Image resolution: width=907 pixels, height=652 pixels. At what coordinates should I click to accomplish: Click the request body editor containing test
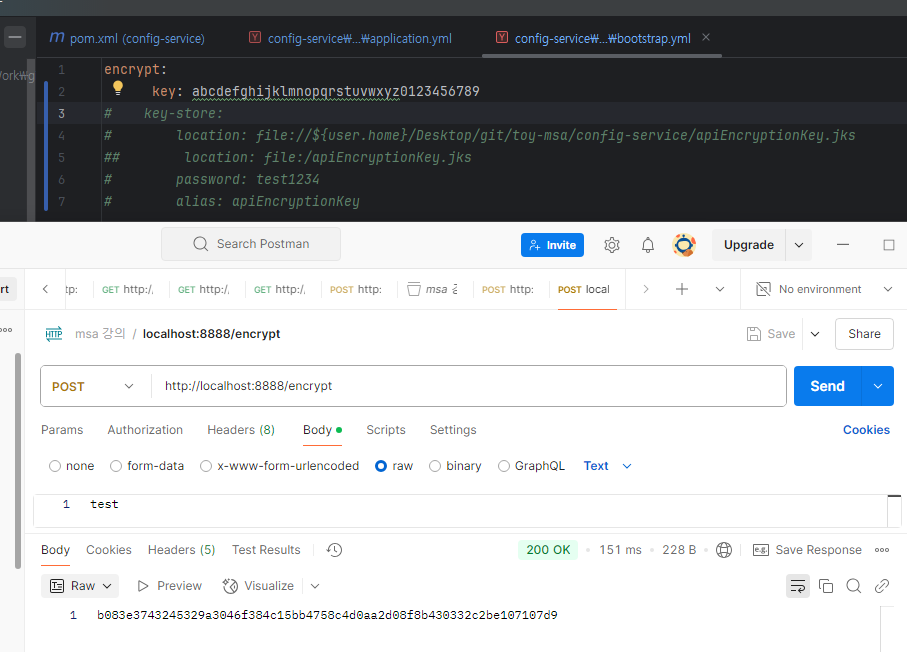point(460,511)
